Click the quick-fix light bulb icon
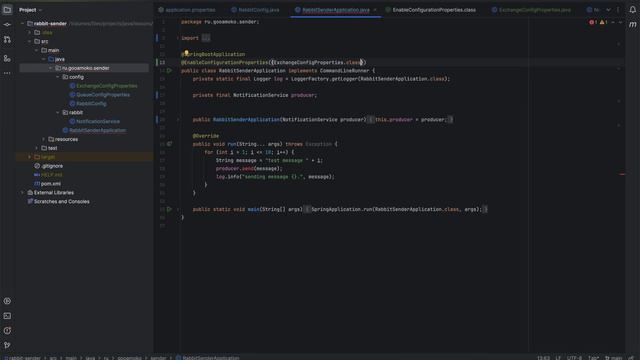Screen dimensions: 640x360 coord(186,53)
